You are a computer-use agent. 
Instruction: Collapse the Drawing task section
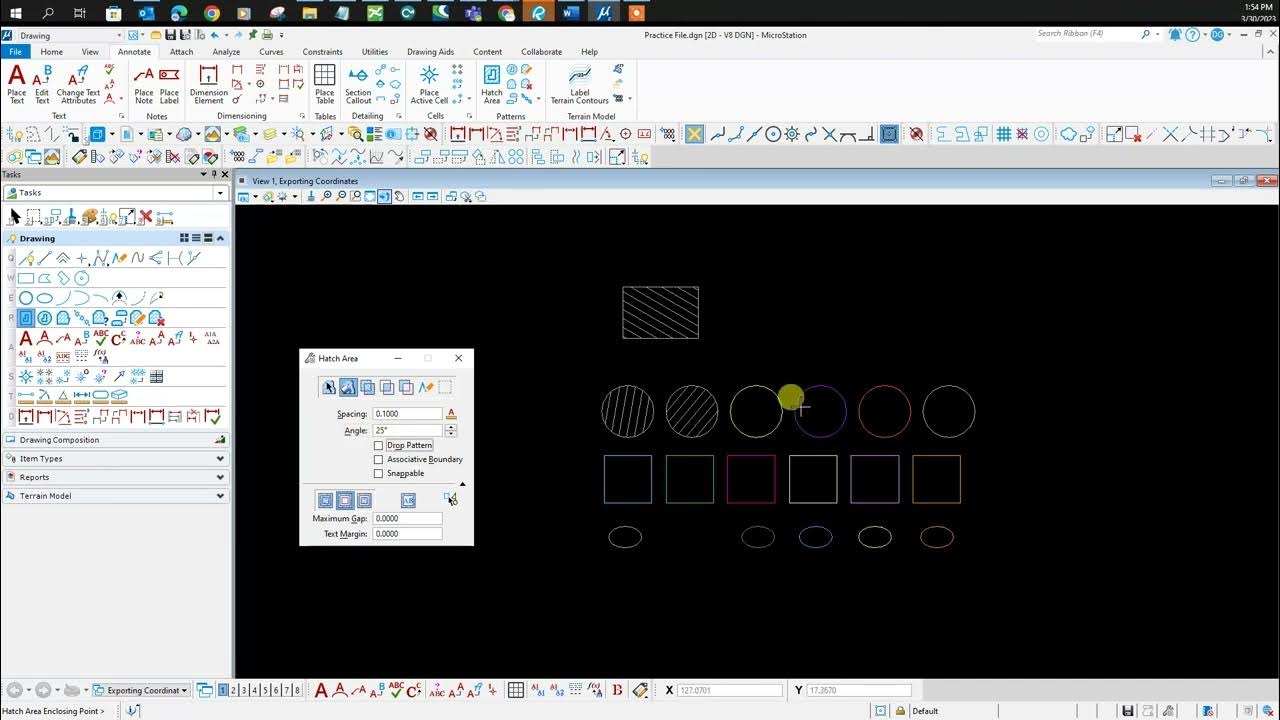pyautogui.click(x=220, y=238)
